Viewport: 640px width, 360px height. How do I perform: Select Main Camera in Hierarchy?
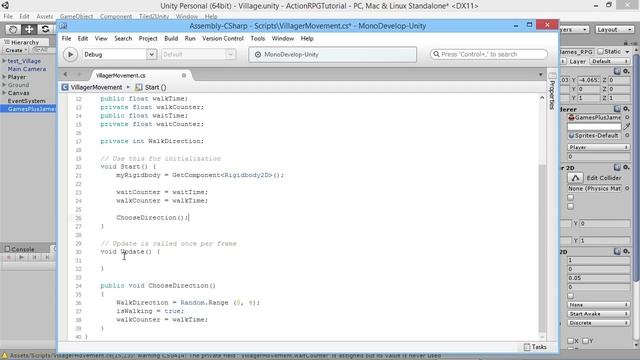coord(27,69)
